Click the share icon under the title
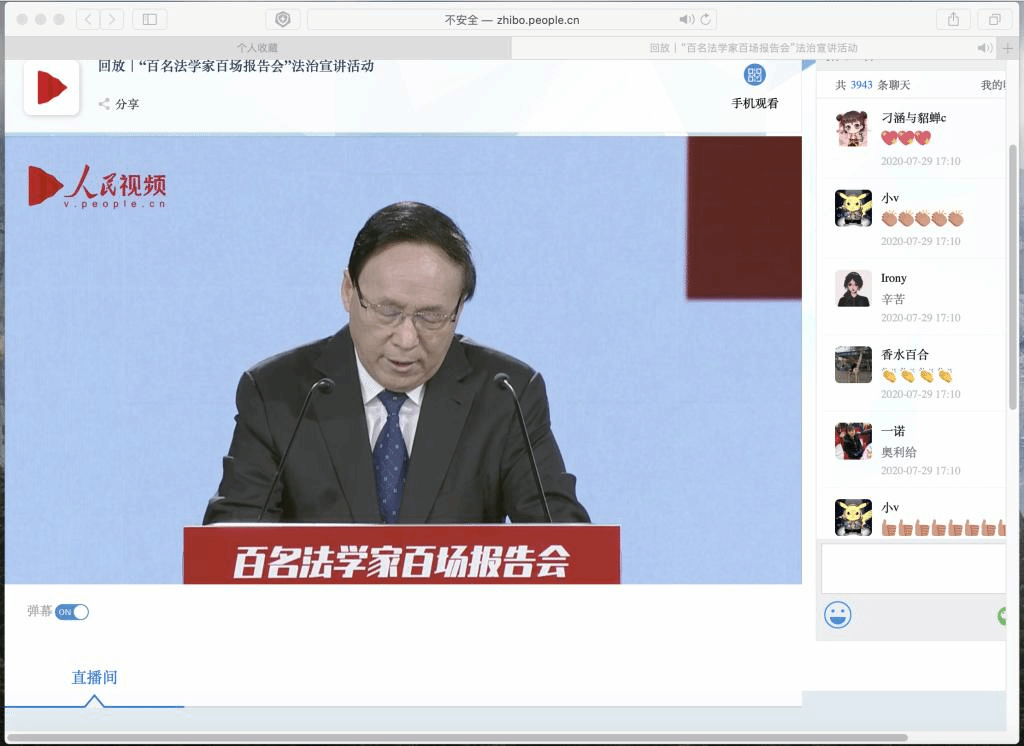The height and width of the screenshot is (746, 1024). (104, 104)
